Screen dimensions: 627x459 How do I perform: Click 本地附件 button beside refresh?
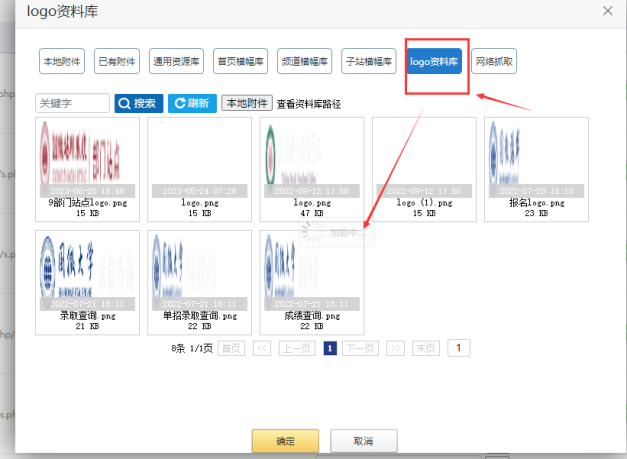246,103
